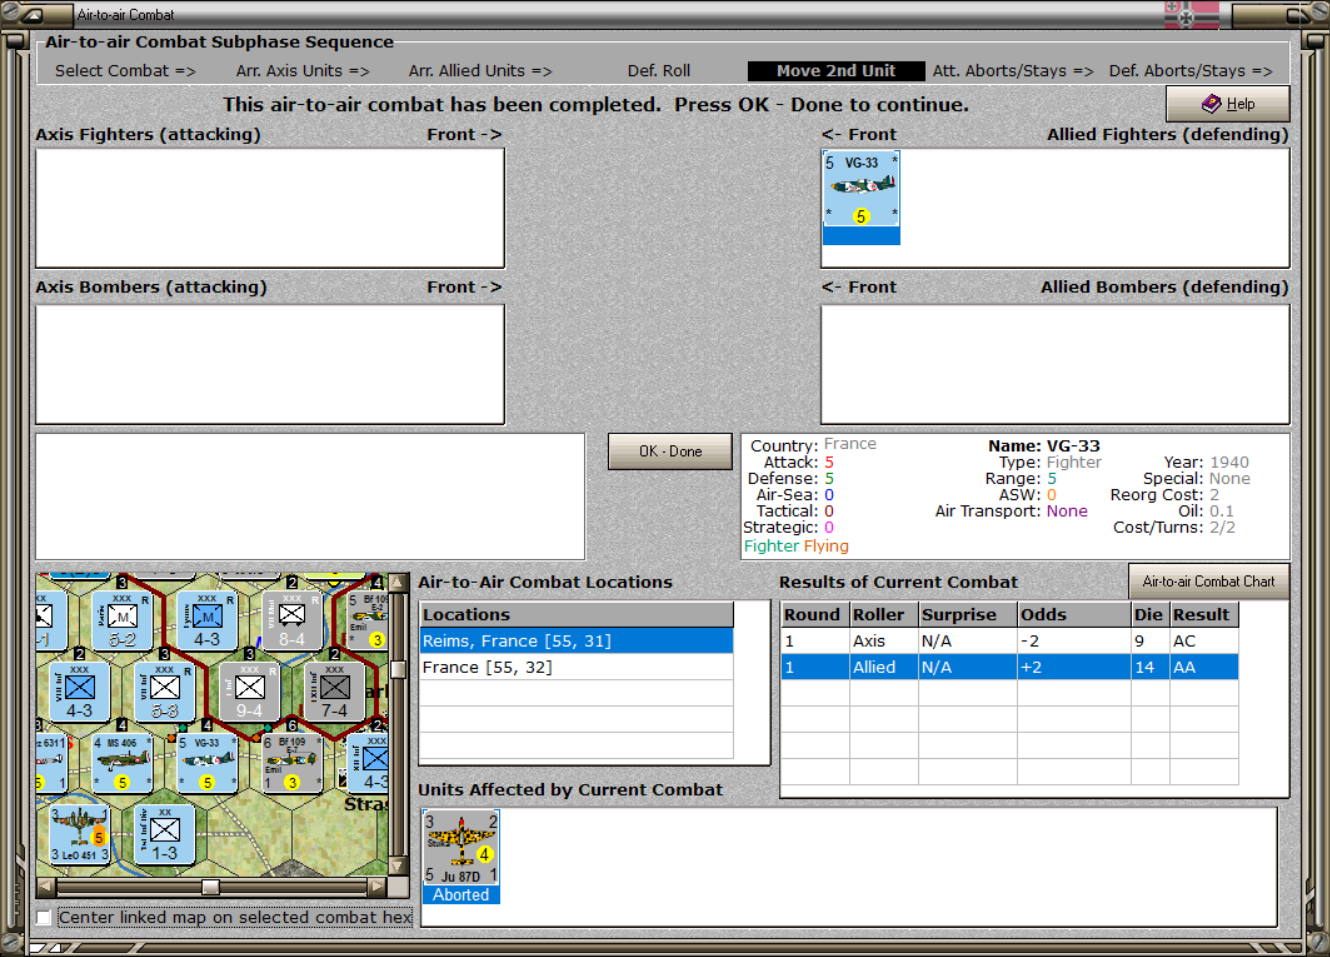1330x957 pixels.
Task: Click map horizontal scrollbar left arrow
Action: coord(46,886)
